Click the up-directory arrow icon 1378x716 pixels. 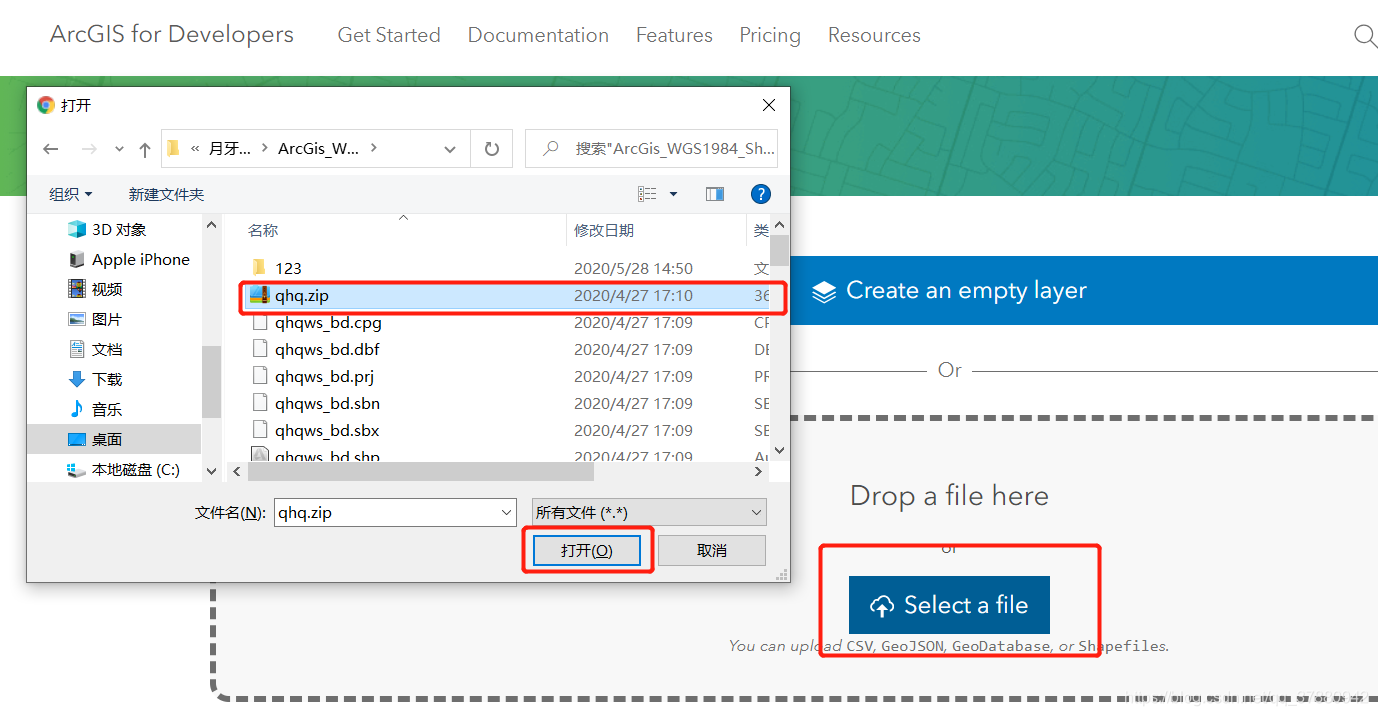(145, 149)
